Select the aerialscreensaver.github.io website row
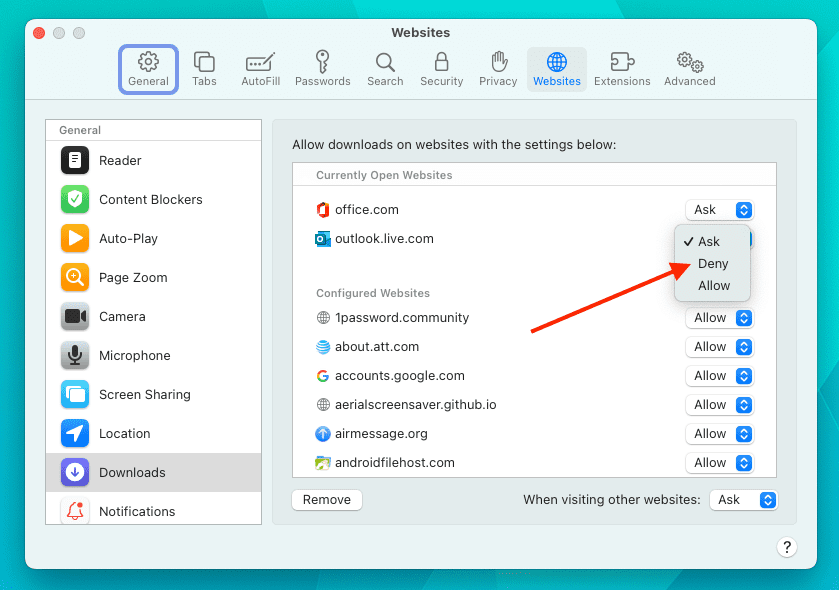This screenshot has width=839, height=590. [534, 405]
